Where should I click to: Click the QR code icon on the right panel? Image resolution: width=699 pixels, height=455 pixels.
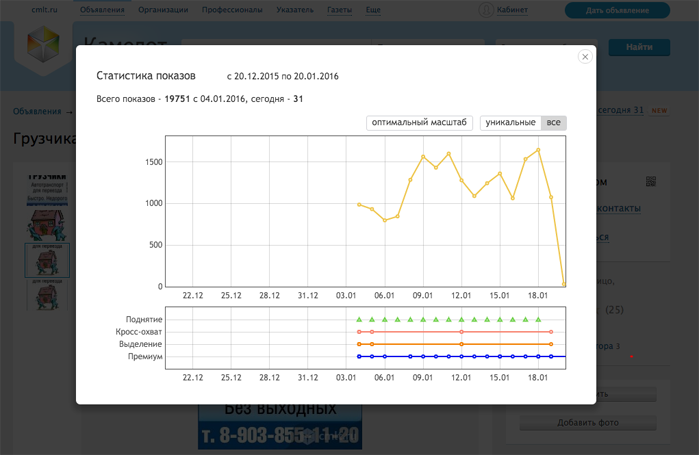651,182
